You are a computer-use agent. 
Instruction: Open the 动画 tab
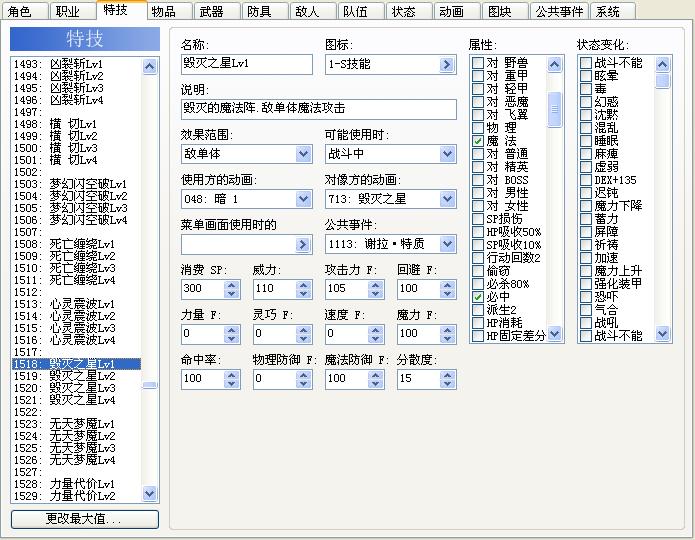[457, 11]
